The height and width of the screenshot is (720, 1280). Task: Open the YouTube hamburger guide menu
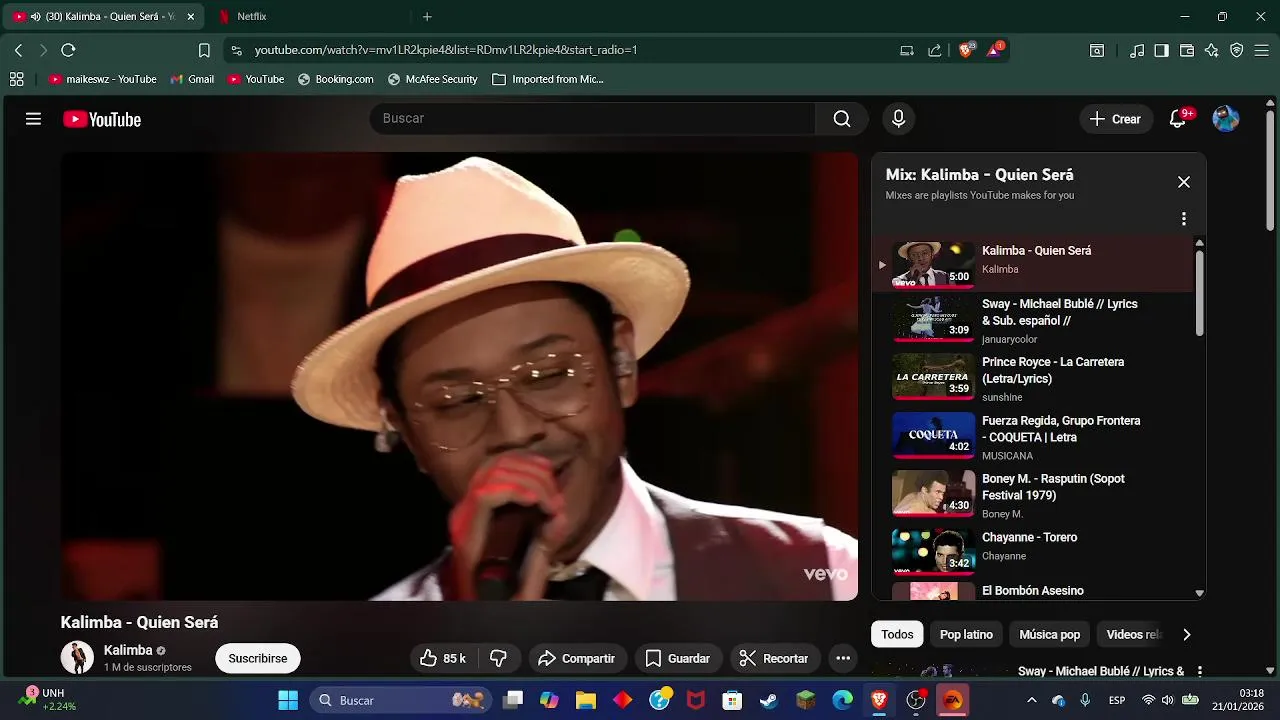click(x=33, y=119)
